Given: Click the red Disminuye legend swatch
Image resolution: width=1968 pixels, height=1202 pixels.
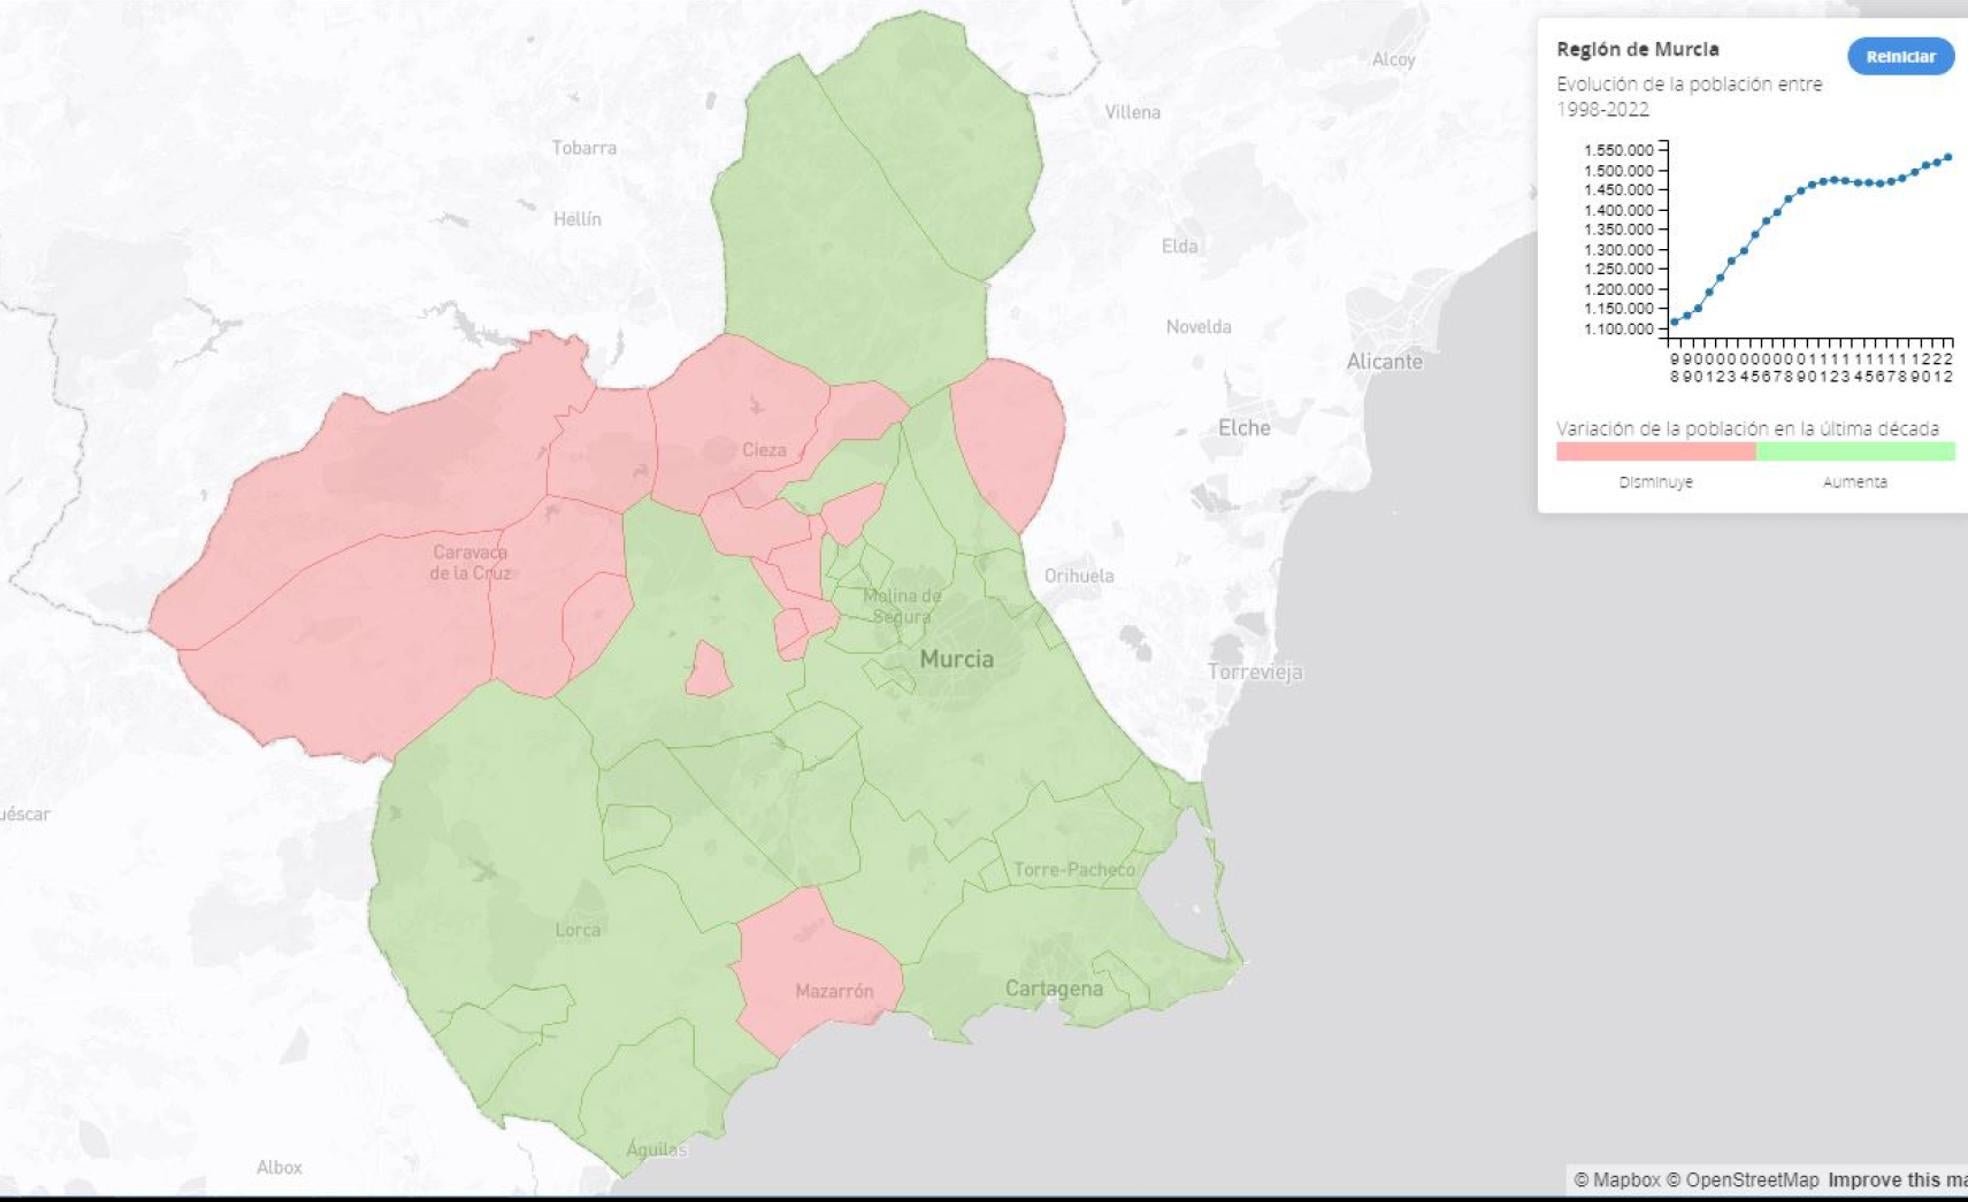Looking at the screenshot, I should 1655,452.
